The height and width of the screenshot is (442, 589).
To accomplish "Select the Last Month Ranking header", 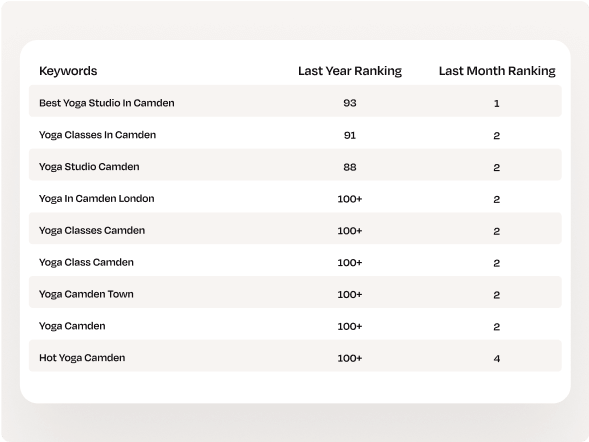I will (x=497, y=71).
